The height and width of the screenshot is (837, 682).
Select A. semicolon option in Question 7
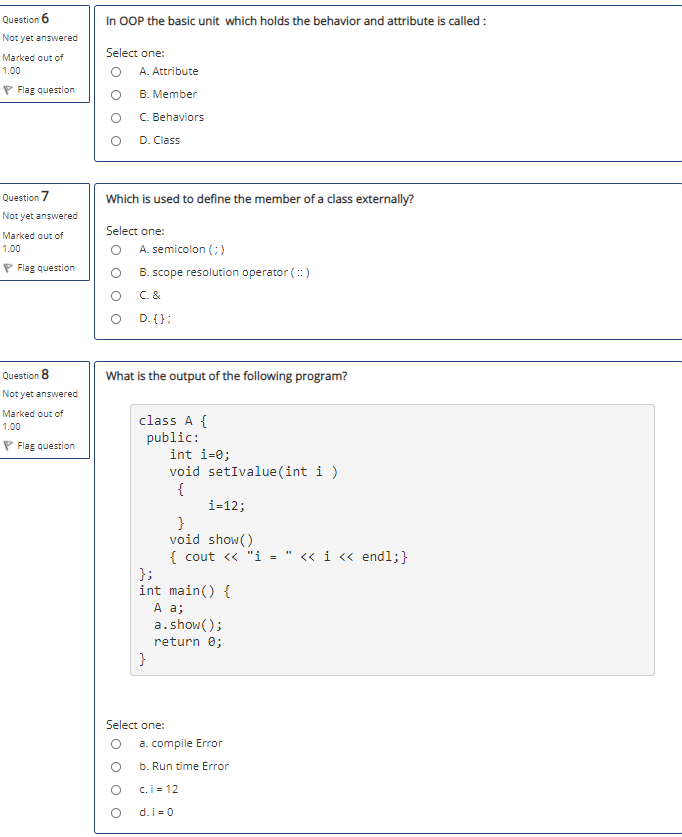click(x=116, y=250)
